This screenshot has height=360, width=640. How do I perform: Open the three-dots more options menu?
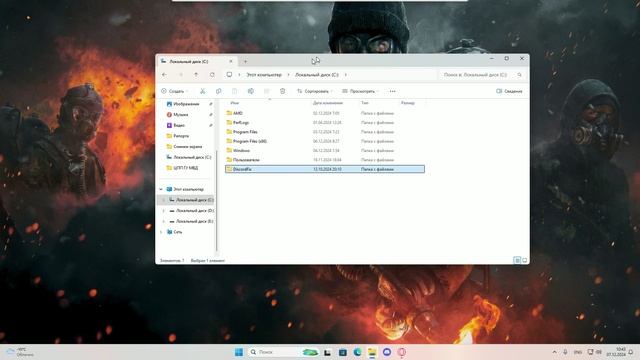click(392, 91)
